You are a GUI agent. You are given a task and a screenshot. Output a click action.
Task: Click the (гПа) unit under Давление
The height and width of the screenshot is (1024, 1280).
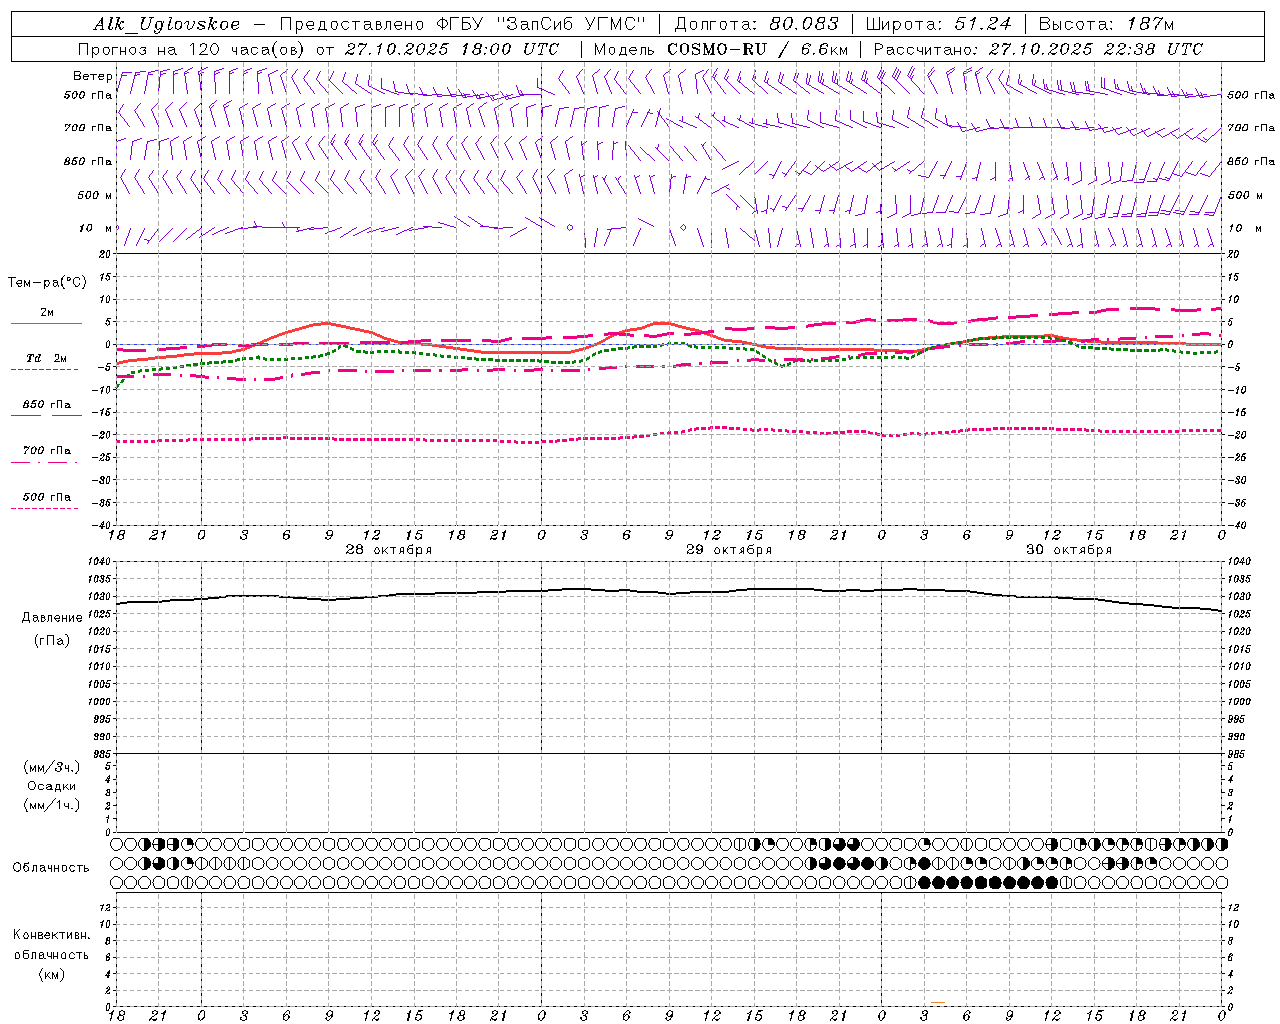52,640
